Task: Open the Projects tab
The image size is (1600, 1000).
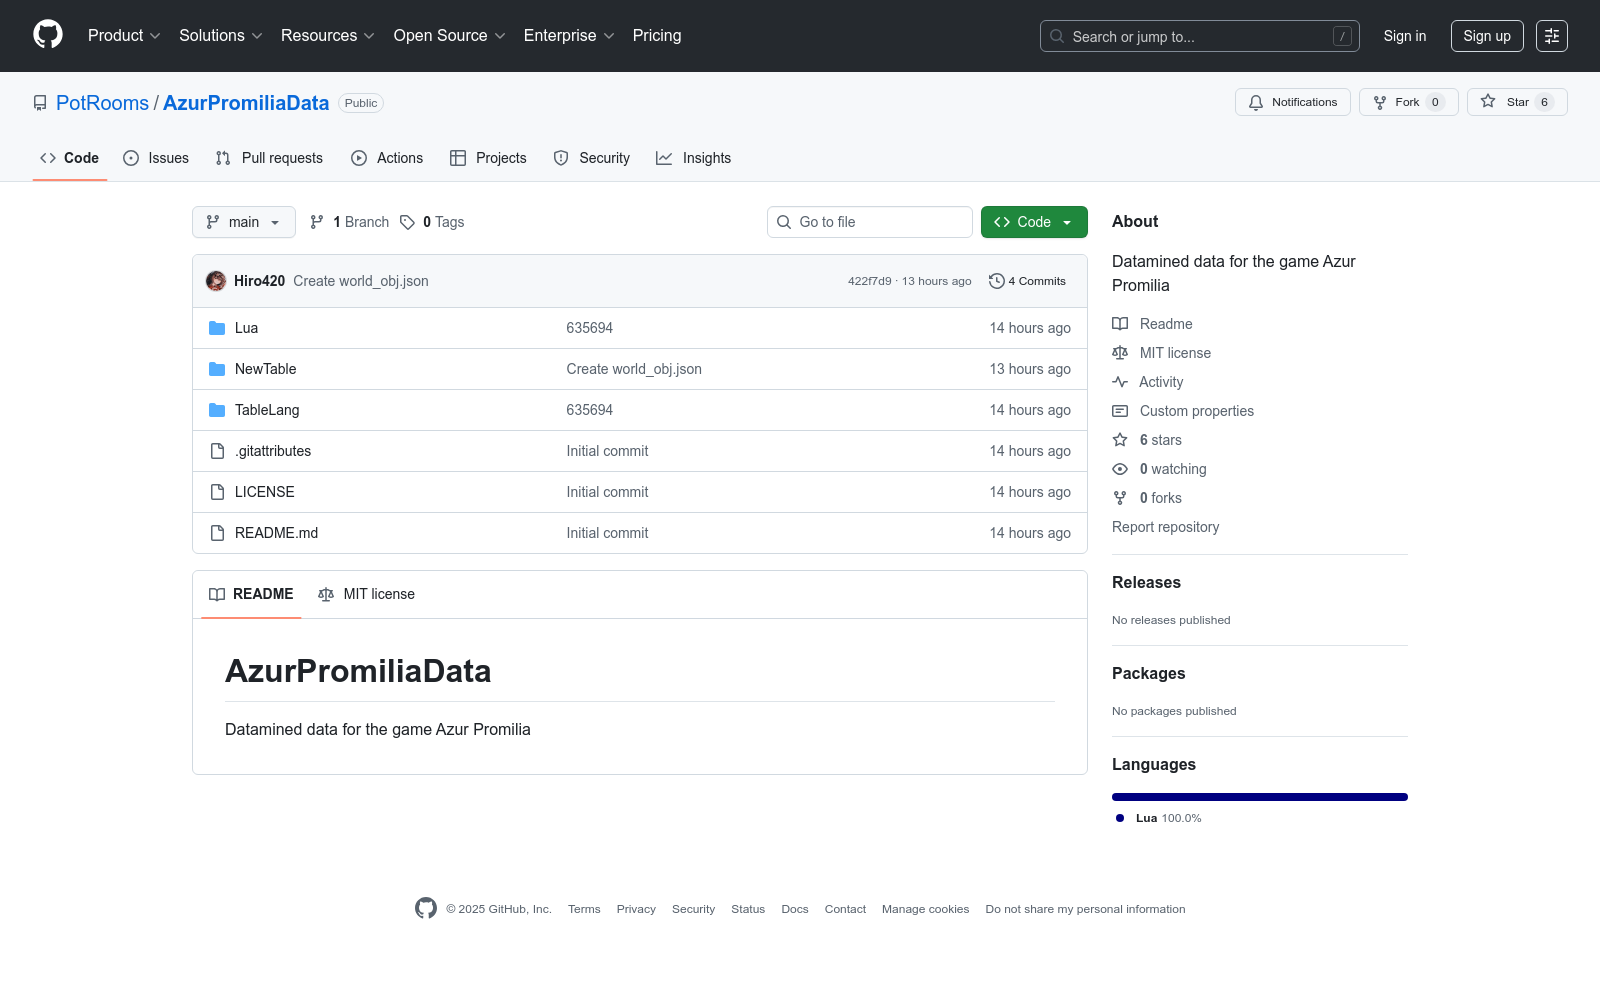Action: [488, 158]
